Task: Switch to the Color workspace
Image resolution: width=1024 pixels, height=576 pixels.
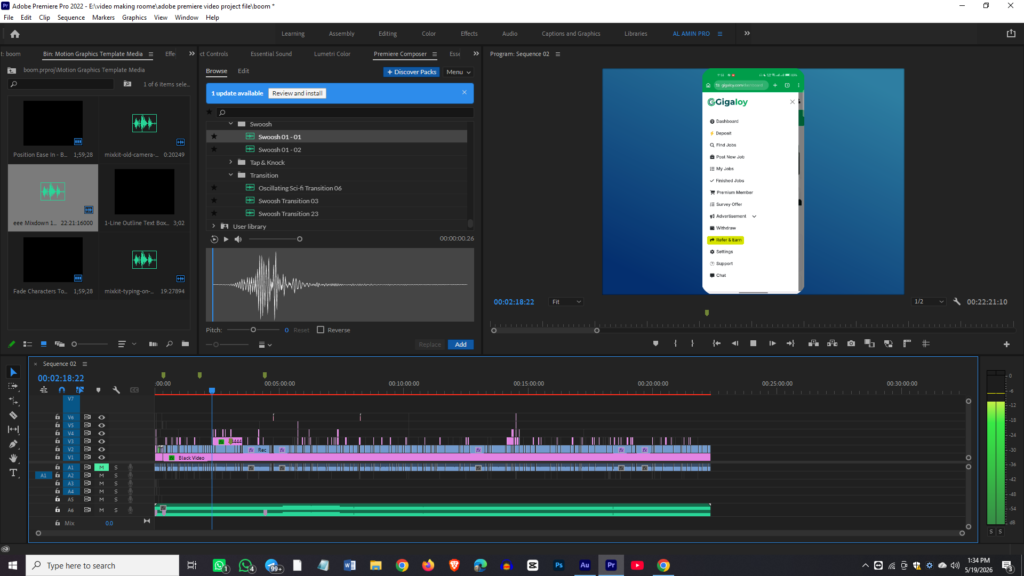Action: 428,34
